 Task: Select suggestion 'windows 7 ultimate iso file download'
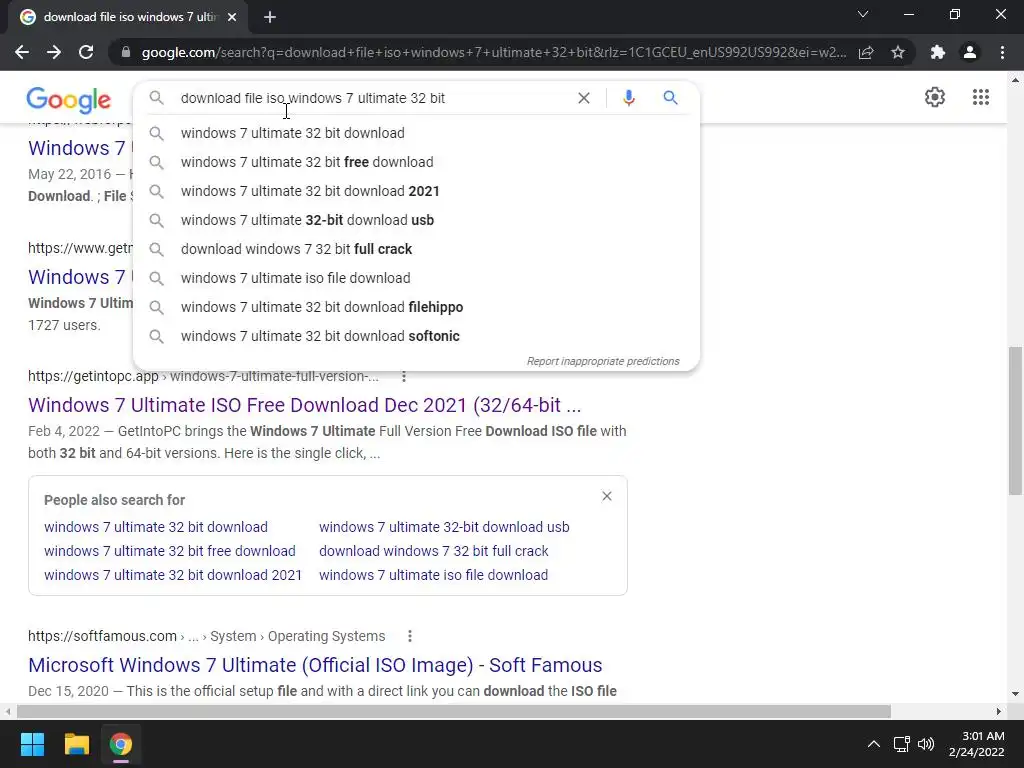pos(416,278)
